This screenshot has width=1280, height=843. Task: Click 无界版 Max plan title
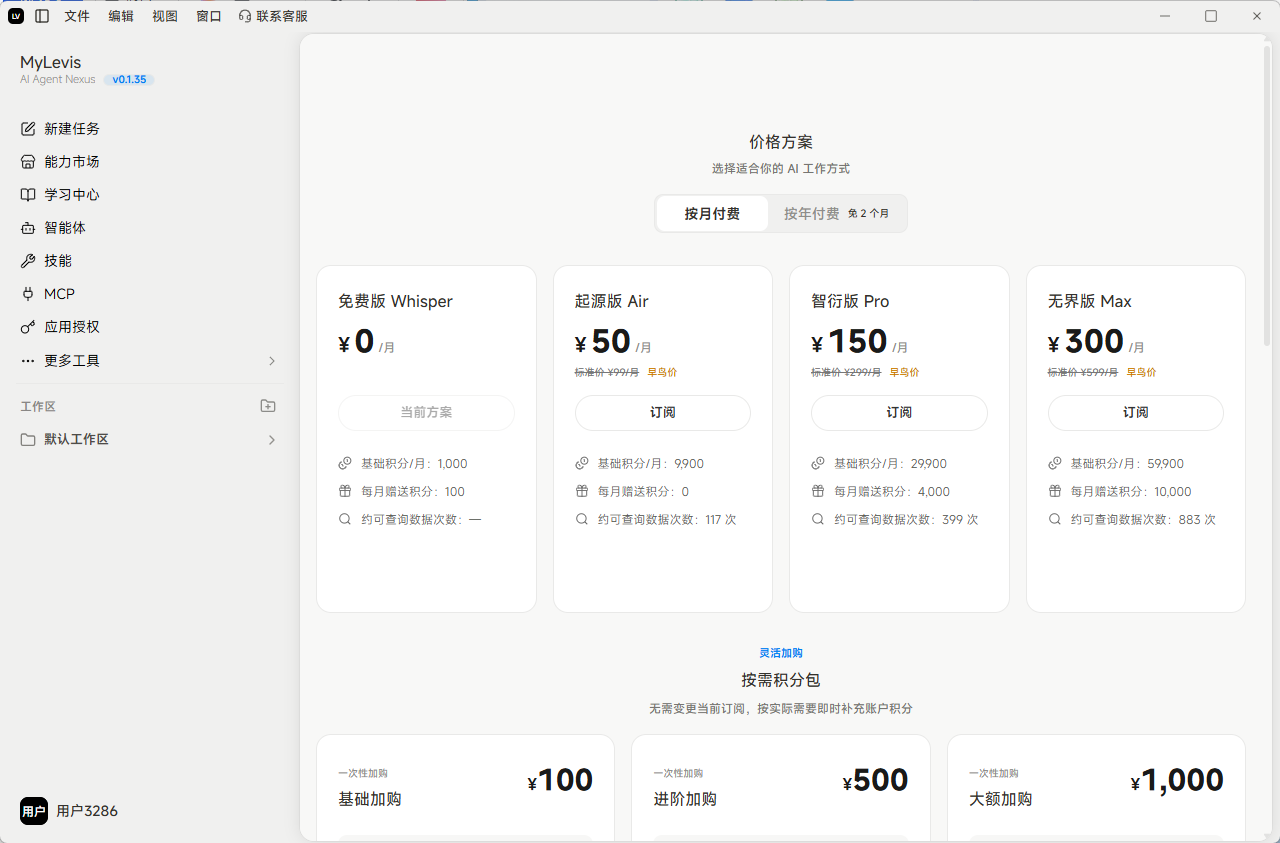(1090, 301)
